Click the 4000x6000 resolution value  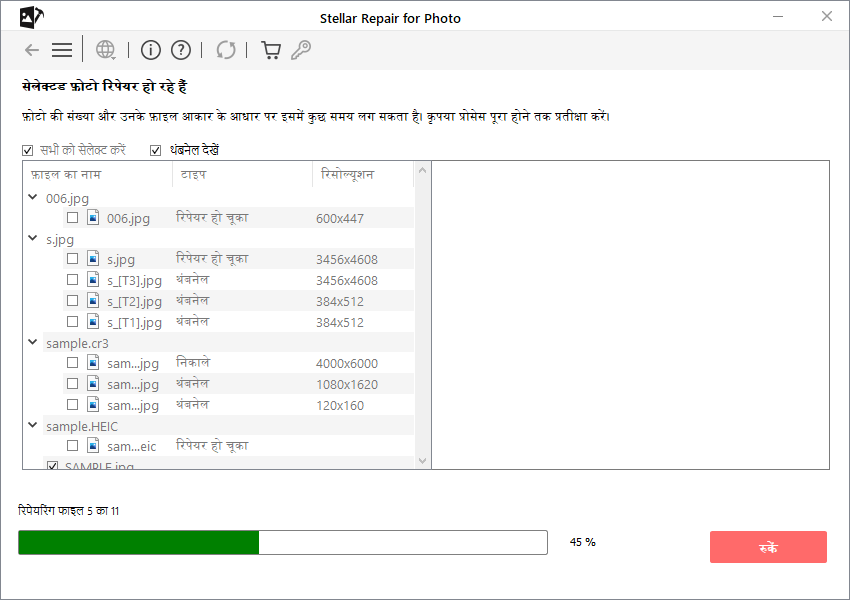coord(347,364)
